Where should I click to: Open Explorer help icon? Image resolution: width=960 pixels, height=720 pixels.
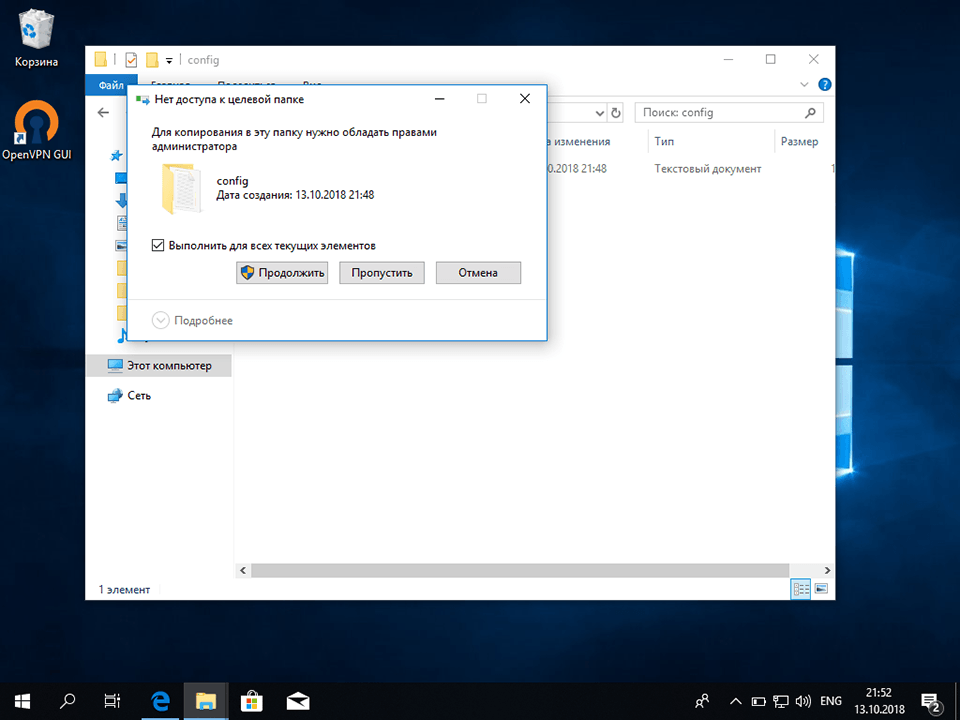825,84
